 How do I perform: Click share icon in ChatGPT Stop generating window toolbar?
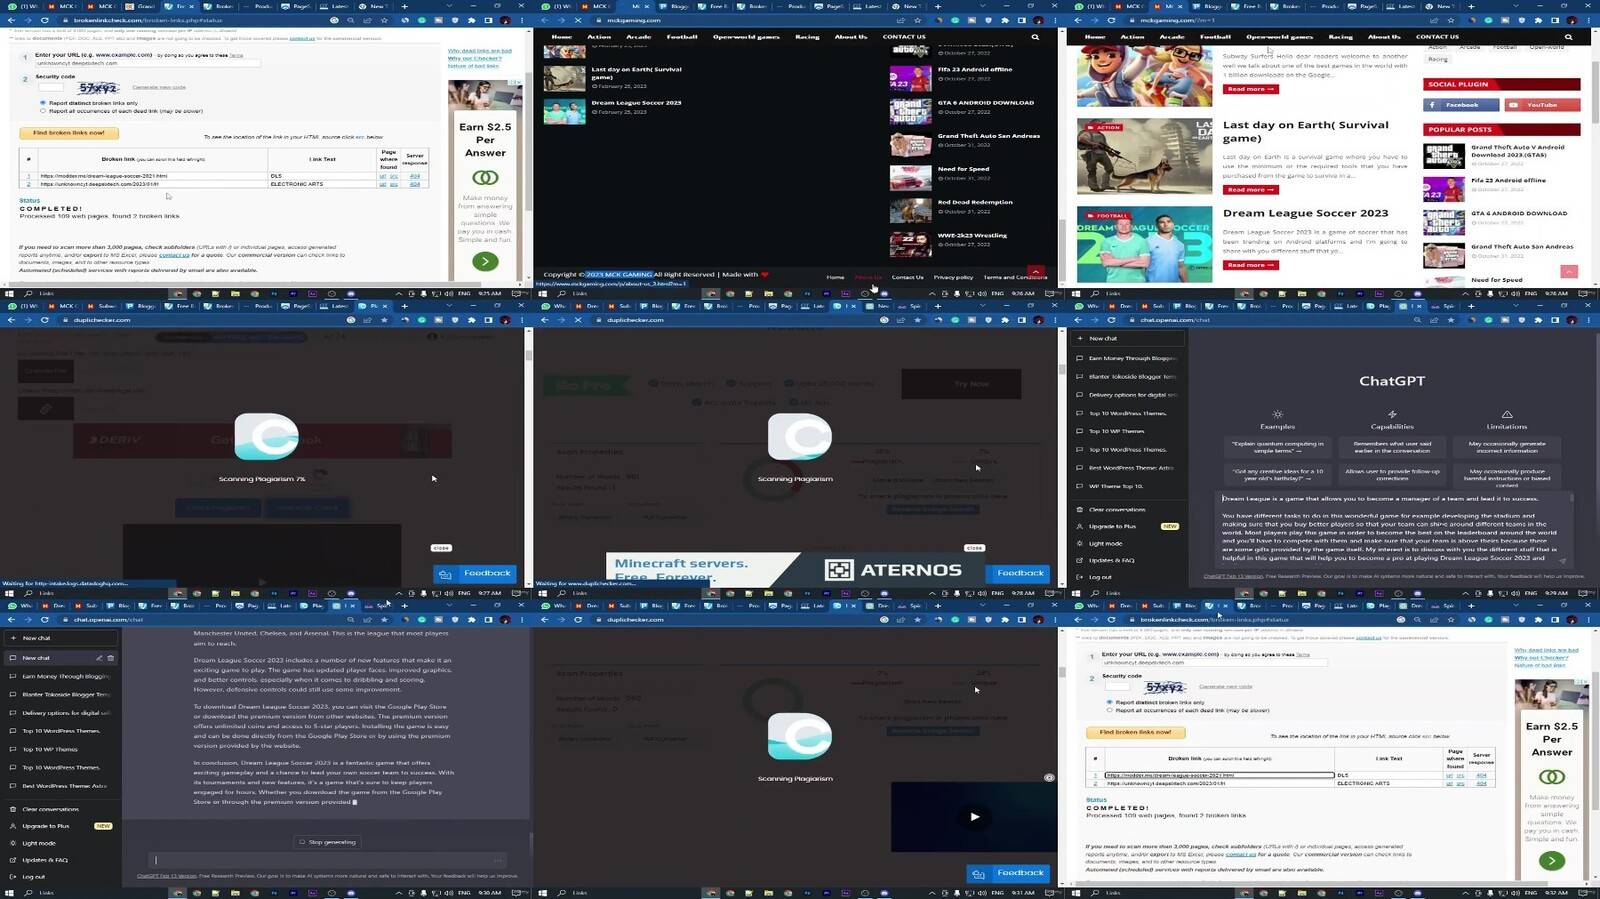367,620
